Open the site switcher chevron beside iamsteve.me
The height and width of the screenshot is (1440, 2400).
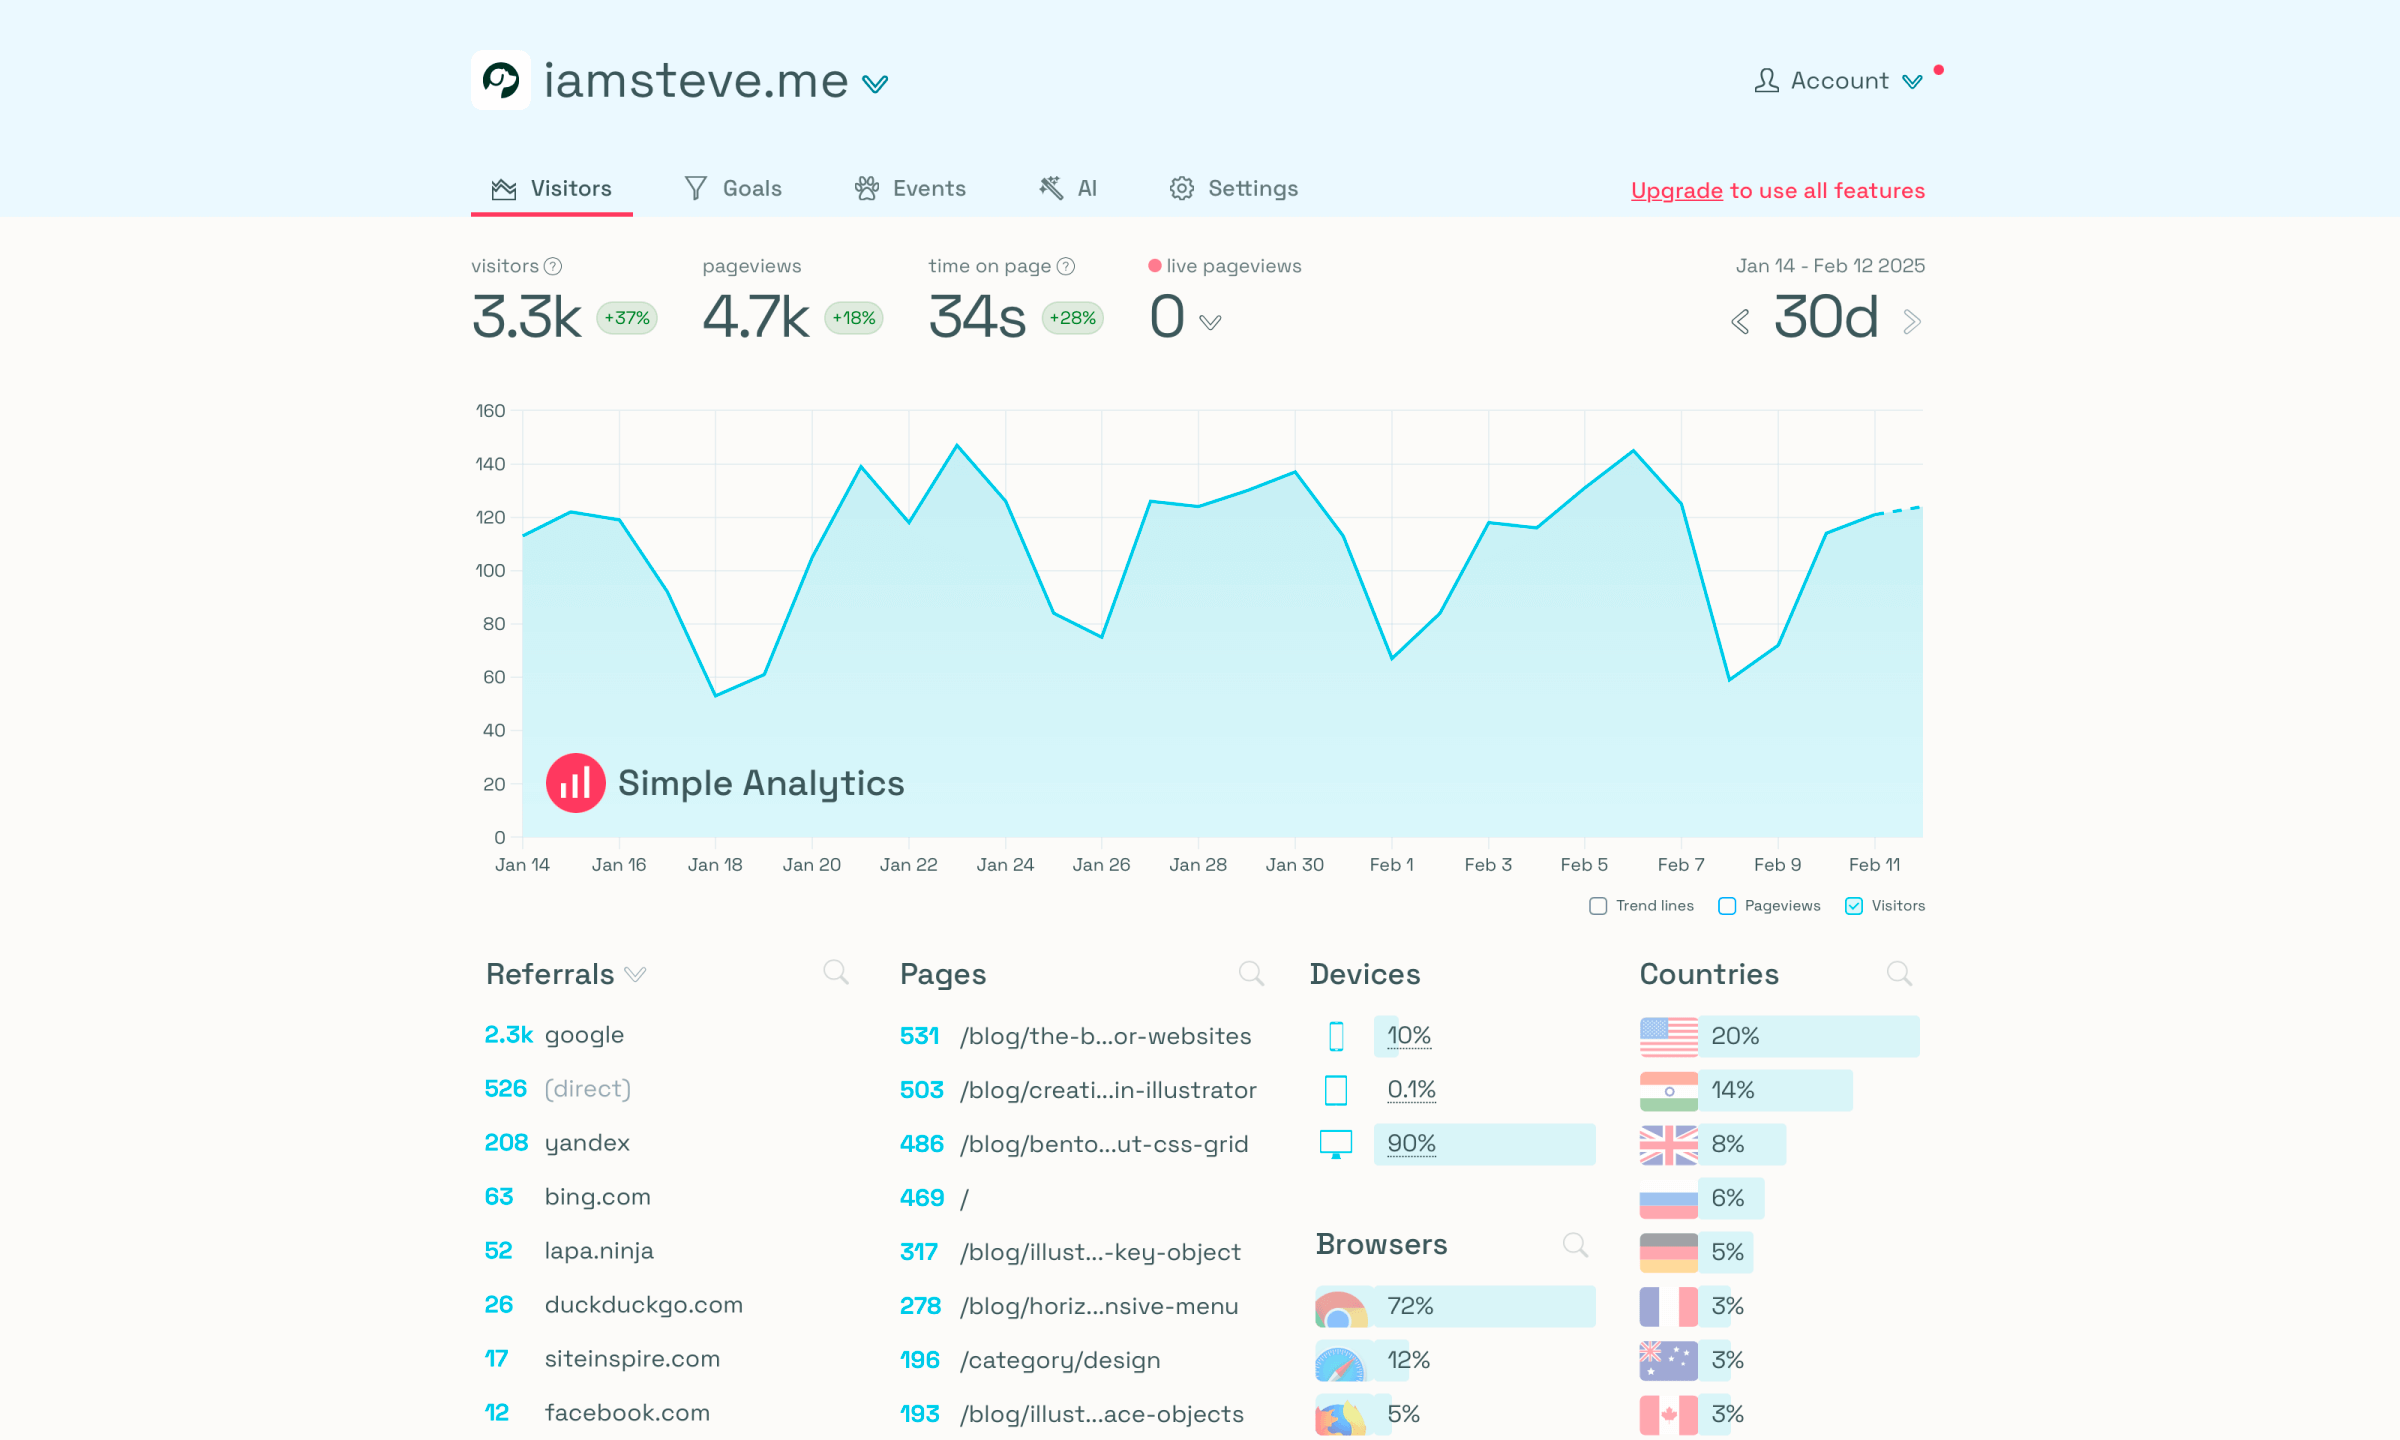tap(875, 84)
